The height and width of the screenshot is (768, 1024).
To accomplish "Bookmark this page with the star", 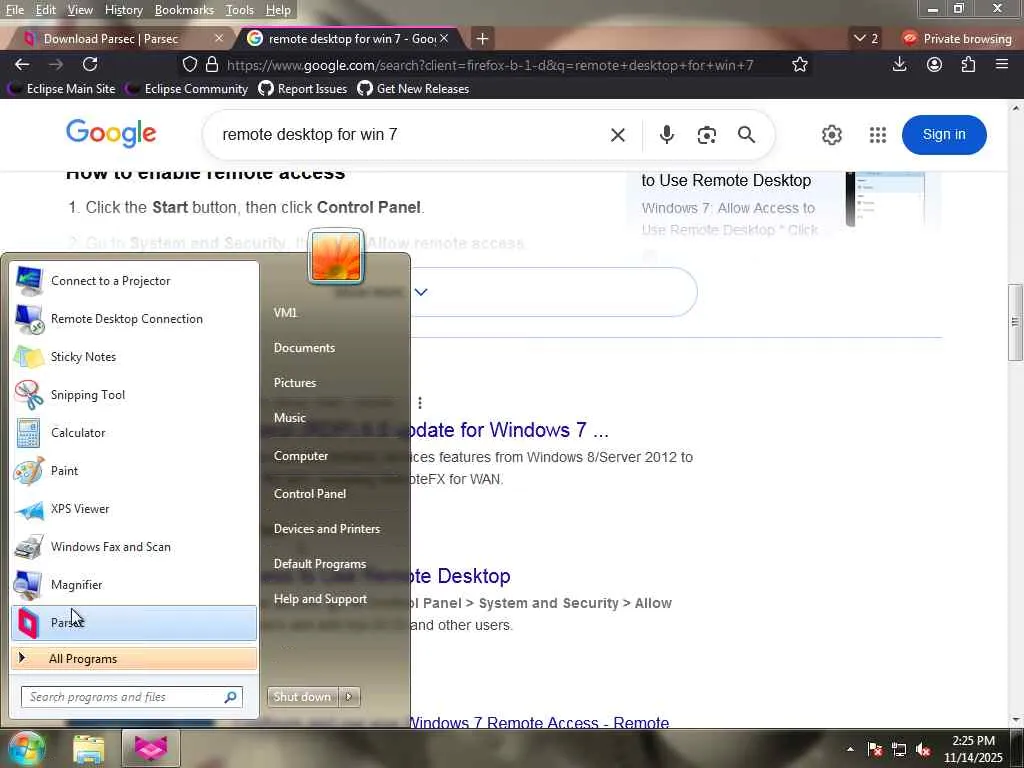I will [800, 64].
